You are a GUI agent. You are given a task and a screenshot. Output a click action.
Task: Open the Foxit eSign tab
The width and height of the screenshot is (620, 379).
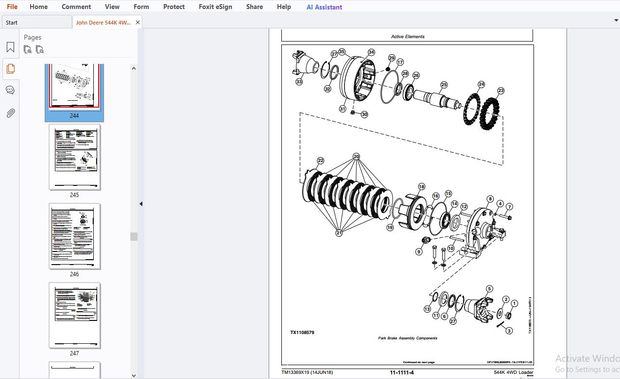(x=215, y=7)
